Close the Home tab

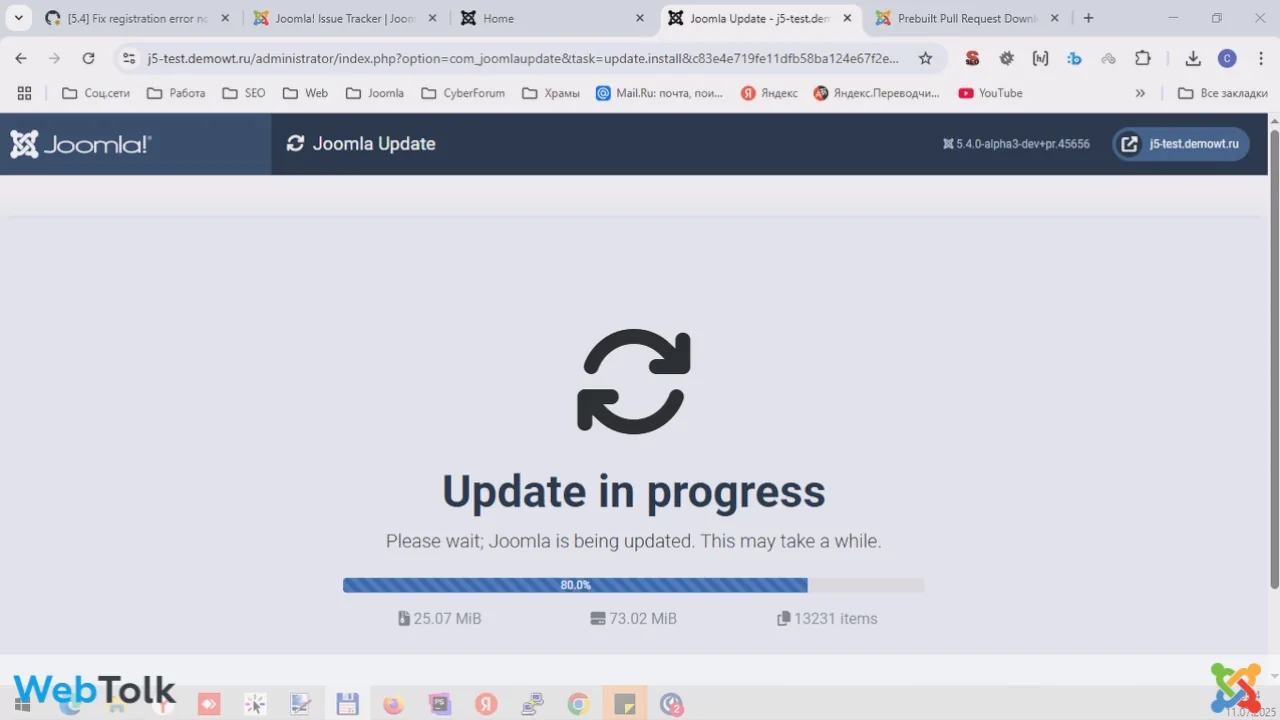pos(640,18)
